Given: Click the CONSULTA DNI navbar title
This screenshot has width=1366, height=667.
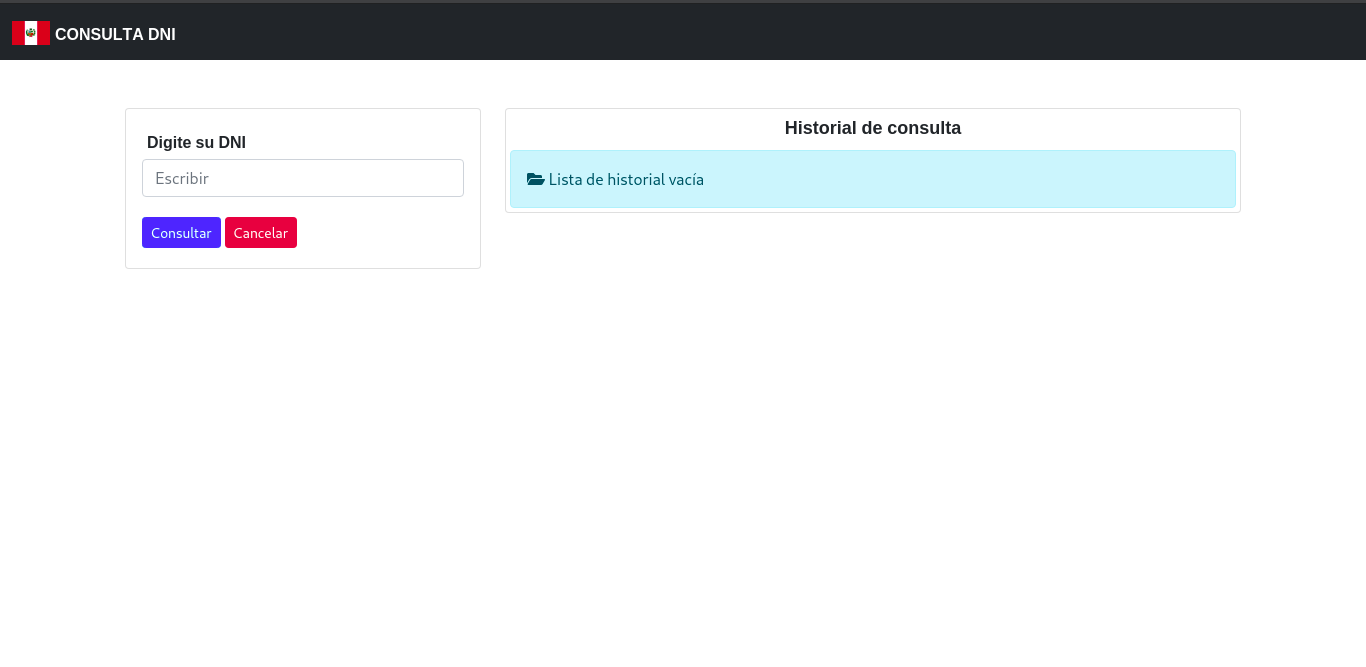Looking at the screenshot, I should (116, 33).
